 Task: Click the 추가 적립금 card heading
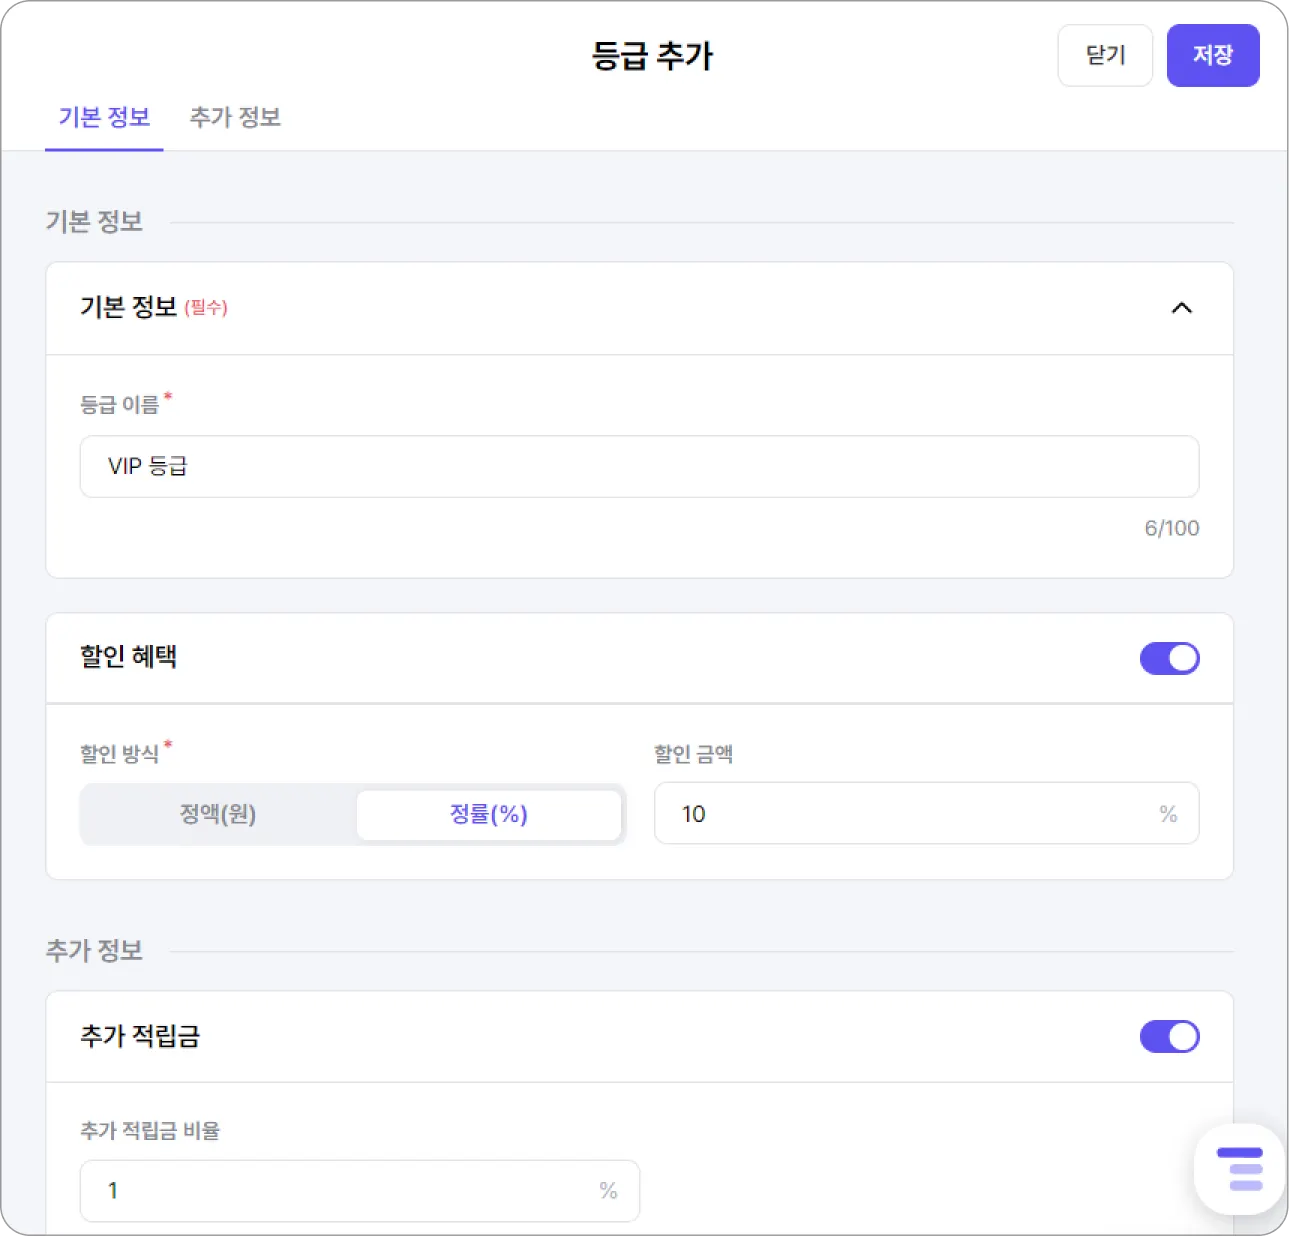coord(140,1036)
